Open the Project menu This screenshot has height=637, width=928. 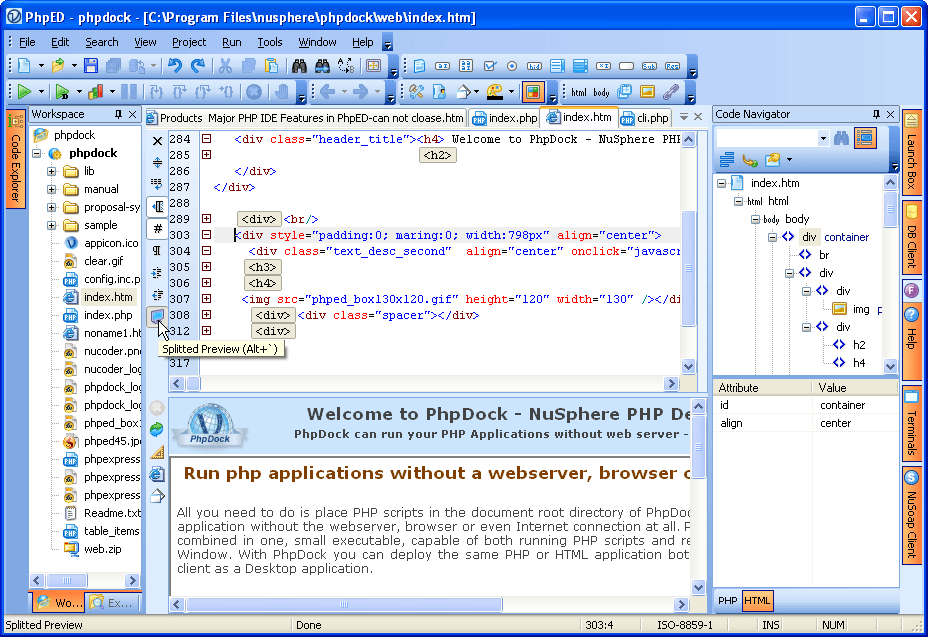point(189,42)
